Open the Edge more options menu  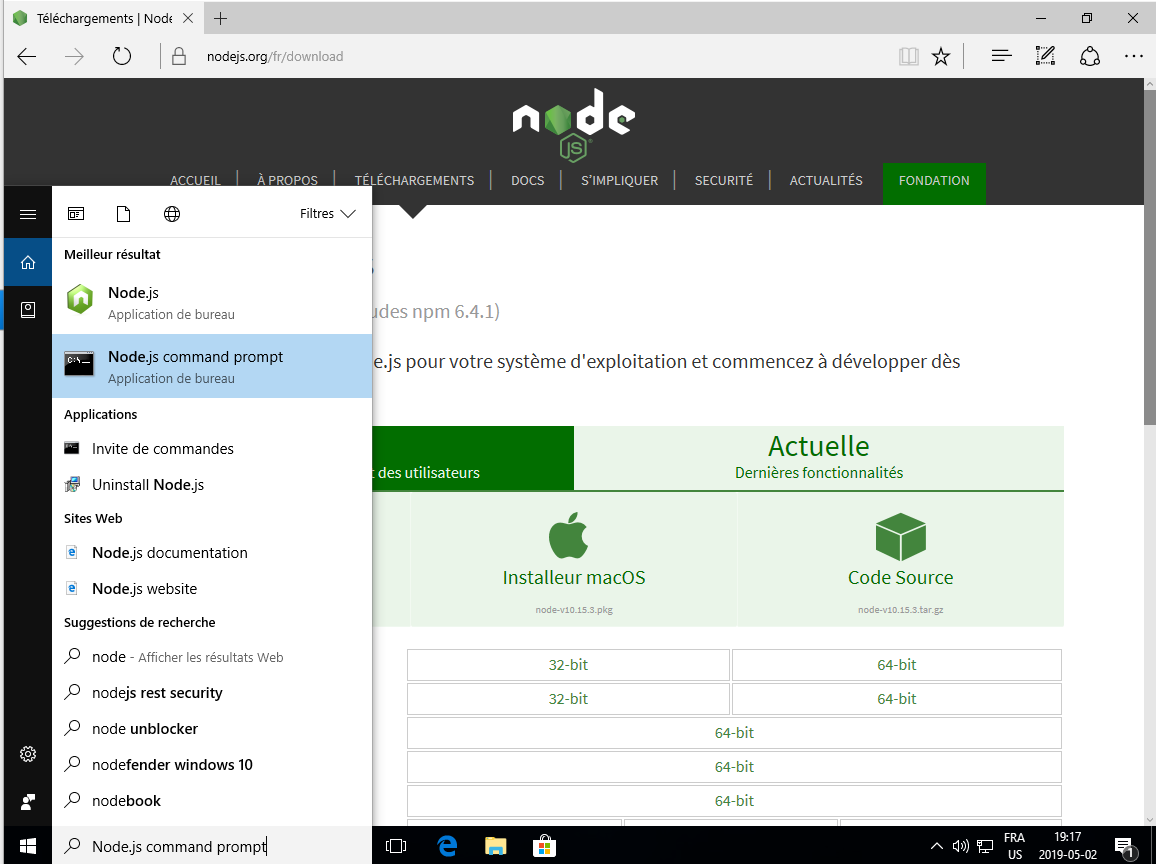(x=1133, y=56)
